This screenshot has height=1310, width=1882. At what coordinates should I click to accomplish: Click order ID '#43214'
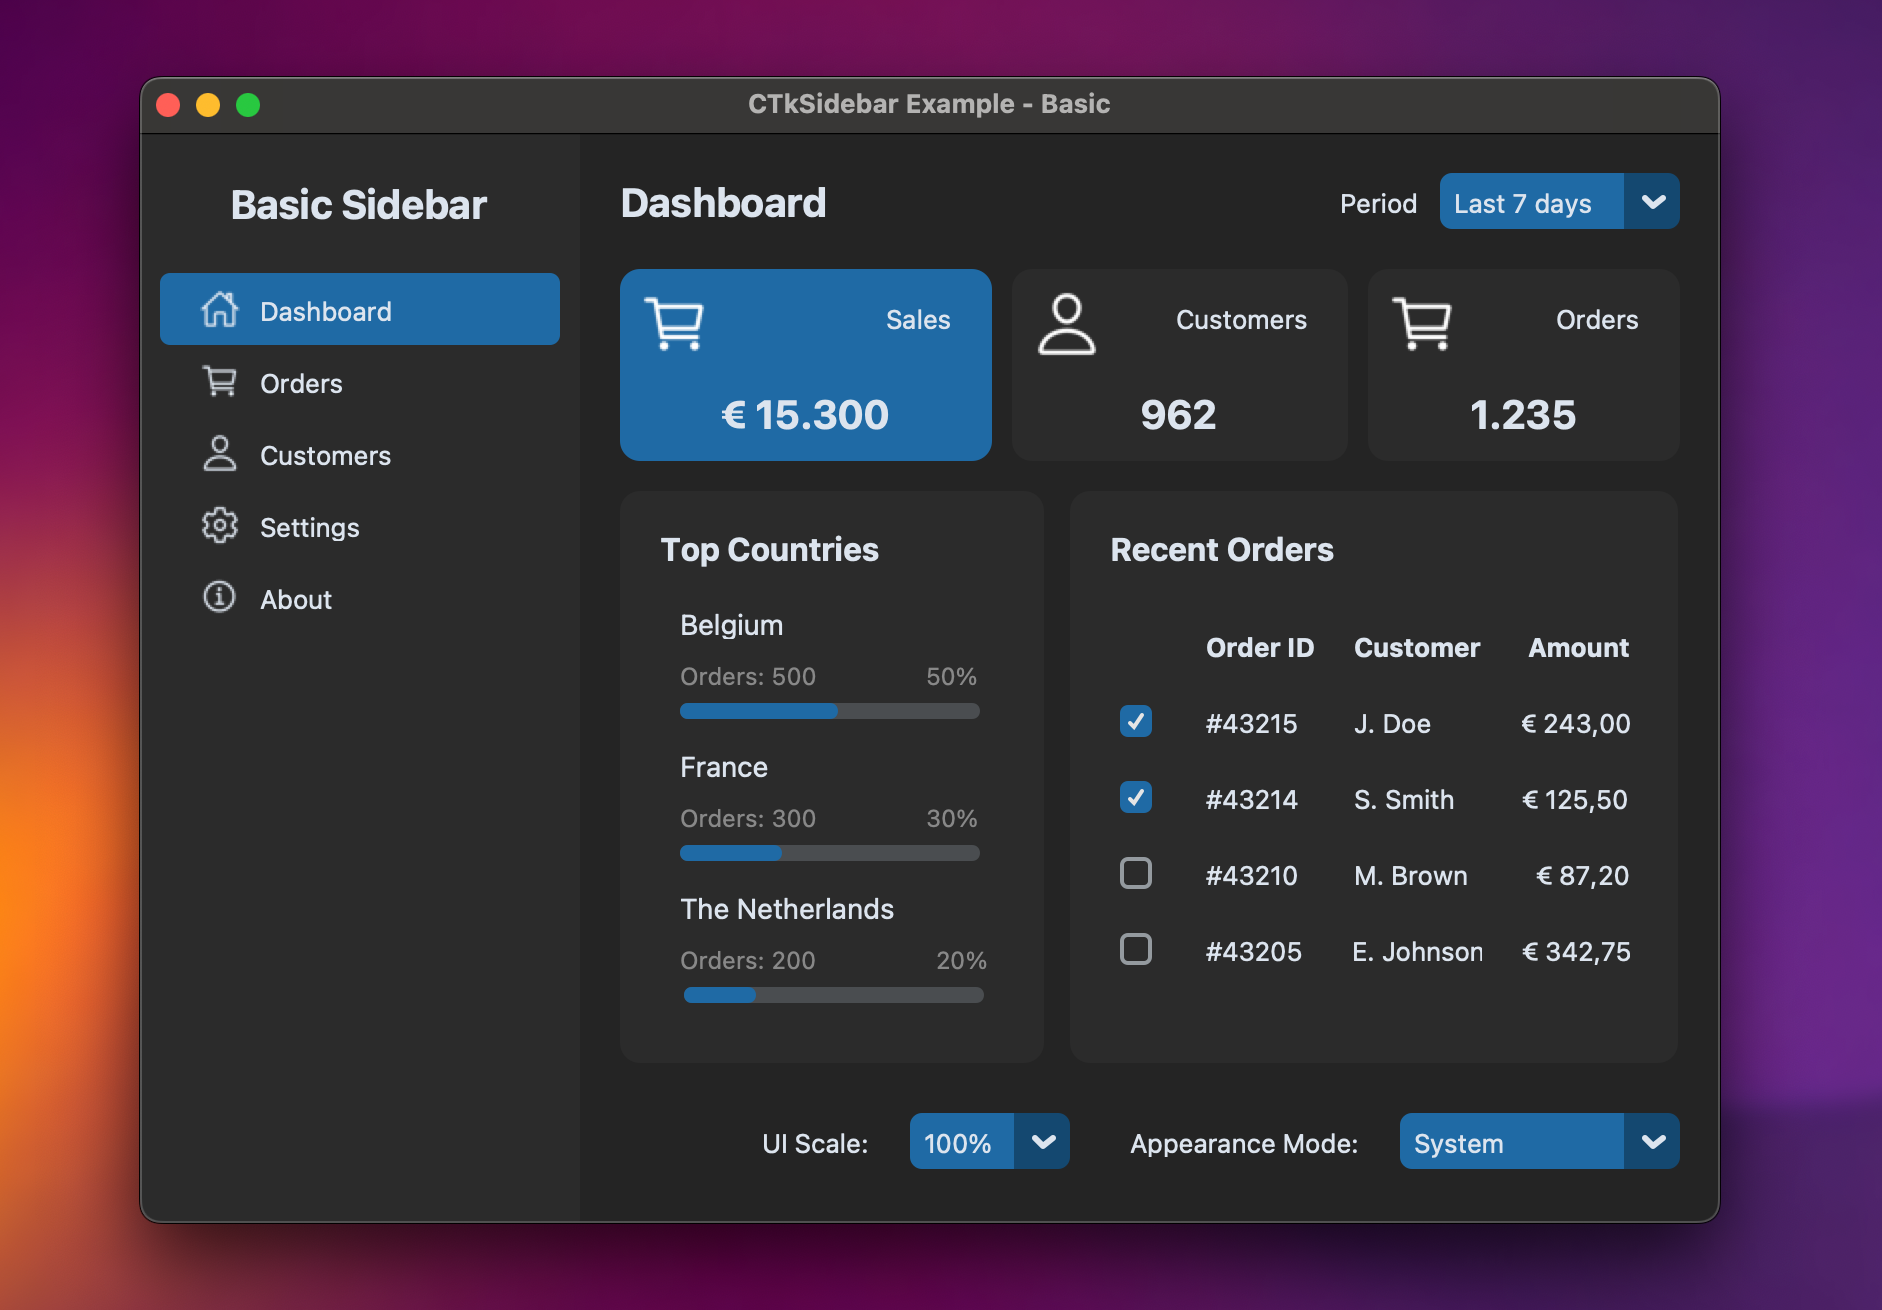point(1251,799)
